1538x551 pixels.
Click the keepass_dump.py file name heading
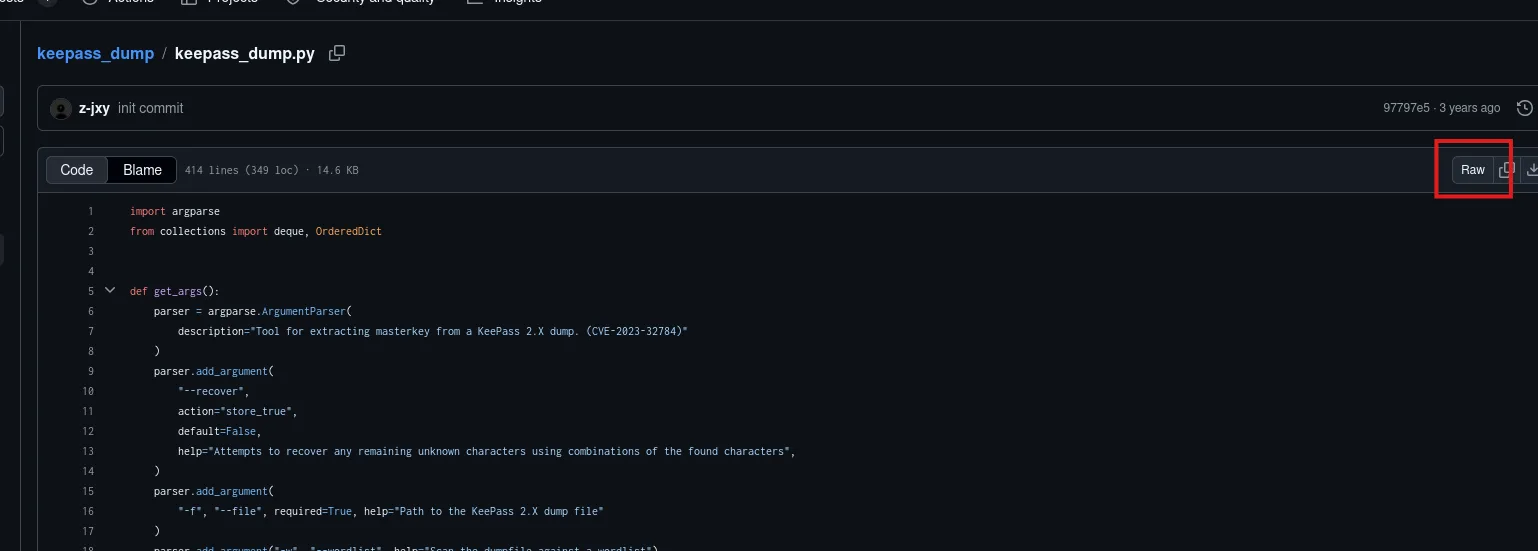point(245,53)
